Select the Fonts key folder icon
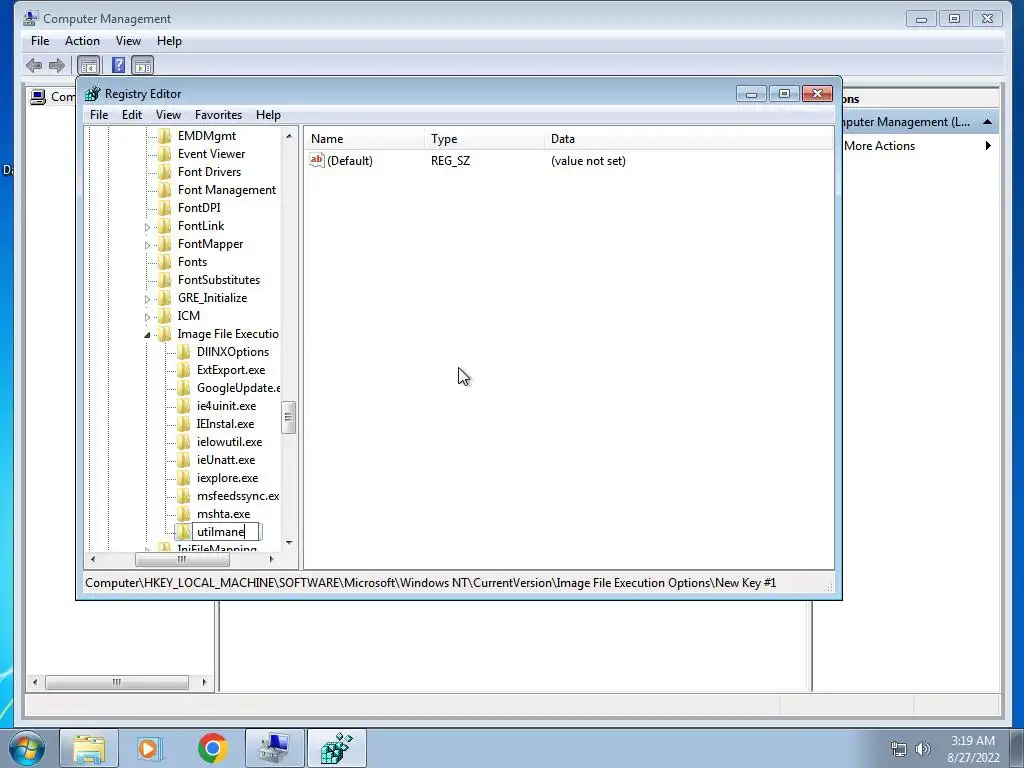 [x=165, y=262]
